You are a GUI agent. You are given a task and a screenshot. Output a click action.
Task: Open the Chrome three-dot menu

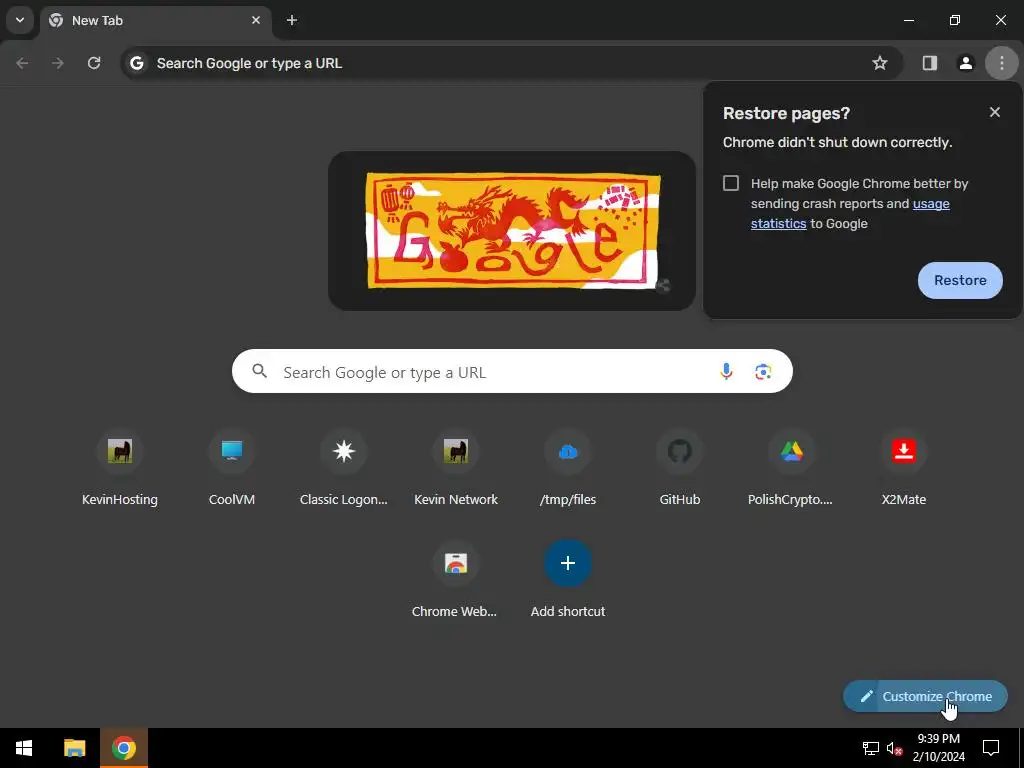(1002, 63)
